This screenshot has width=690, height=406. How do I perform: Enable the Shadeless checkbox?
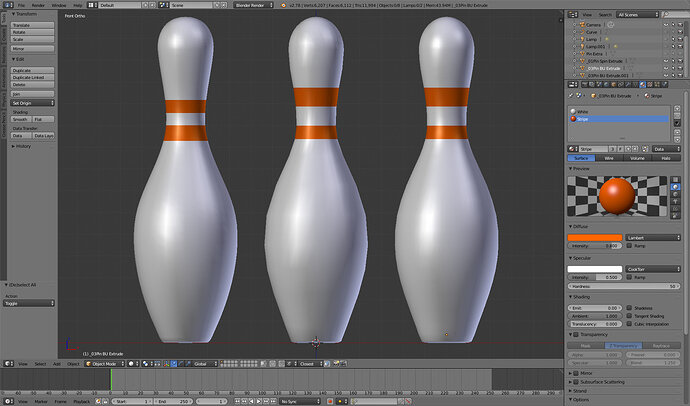629,308
